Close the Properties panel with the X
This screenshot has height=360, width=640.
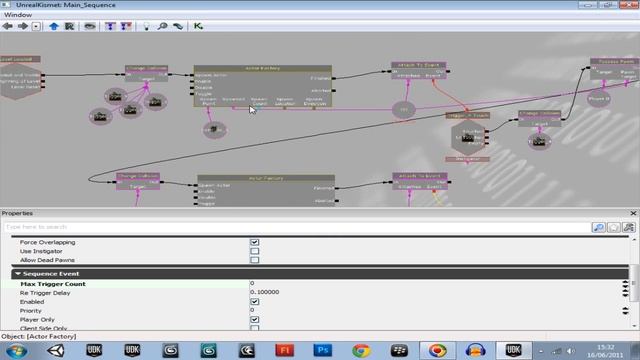tap(633, 213)
